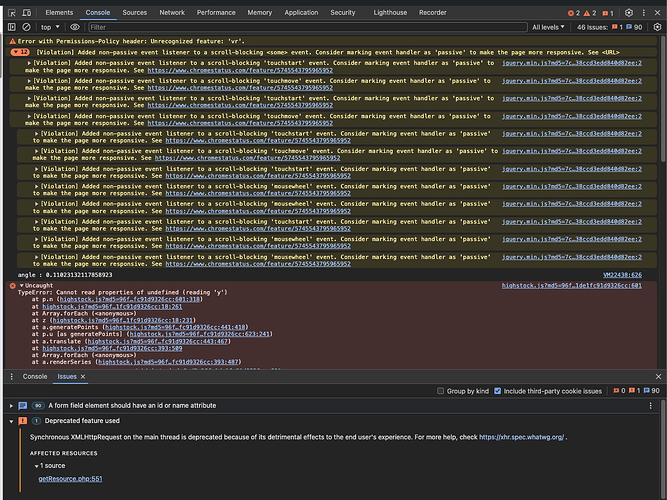Open the Application tab
The image size is (667, 500).
coord(301,13)
